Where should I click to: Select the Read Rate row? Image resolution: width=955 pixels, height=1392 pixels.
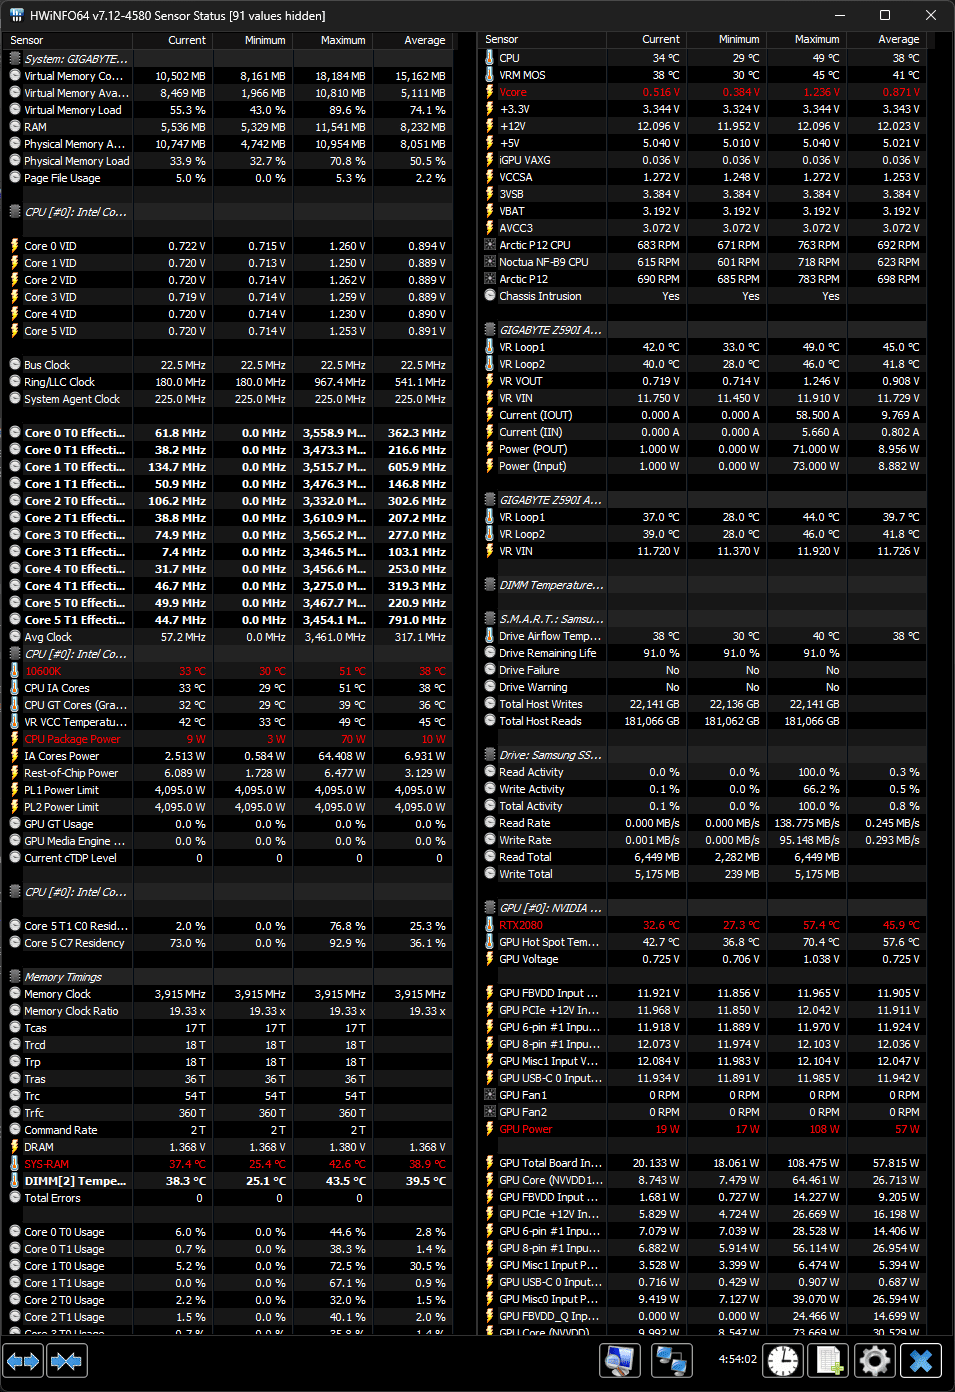tap(703, 823)
